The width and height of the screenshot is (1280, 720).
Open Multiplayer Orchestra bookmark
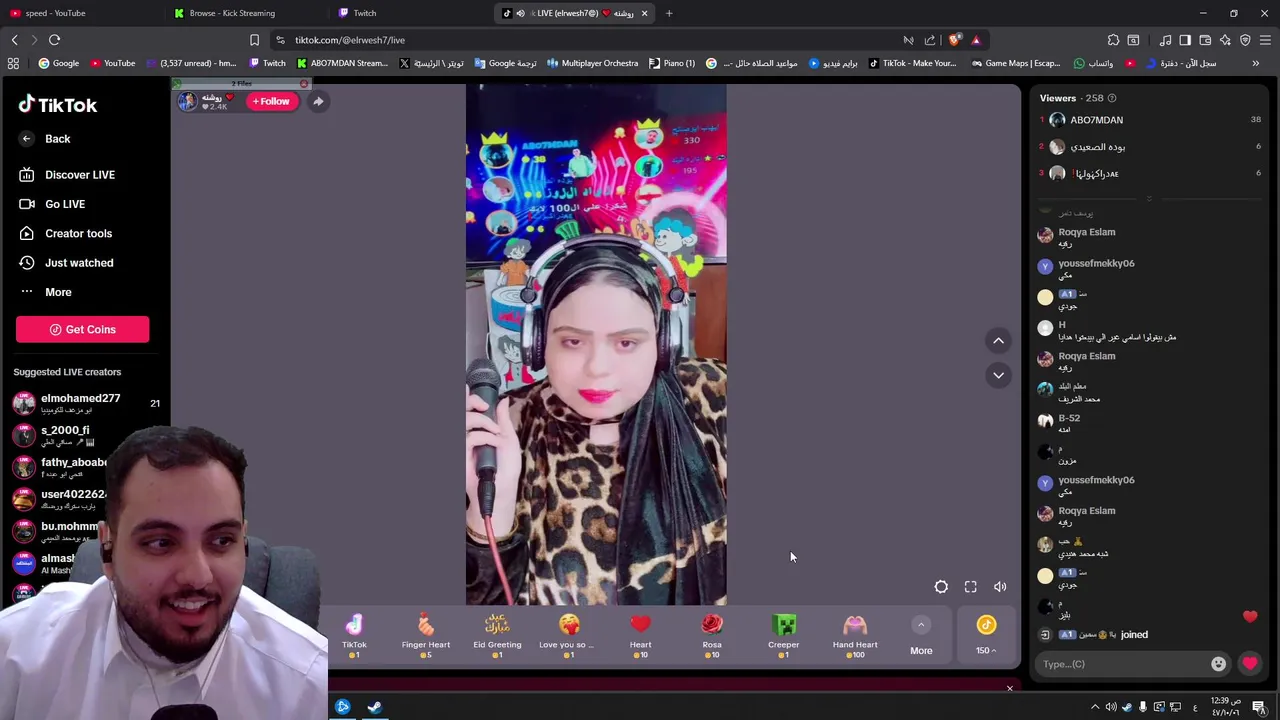592,63
